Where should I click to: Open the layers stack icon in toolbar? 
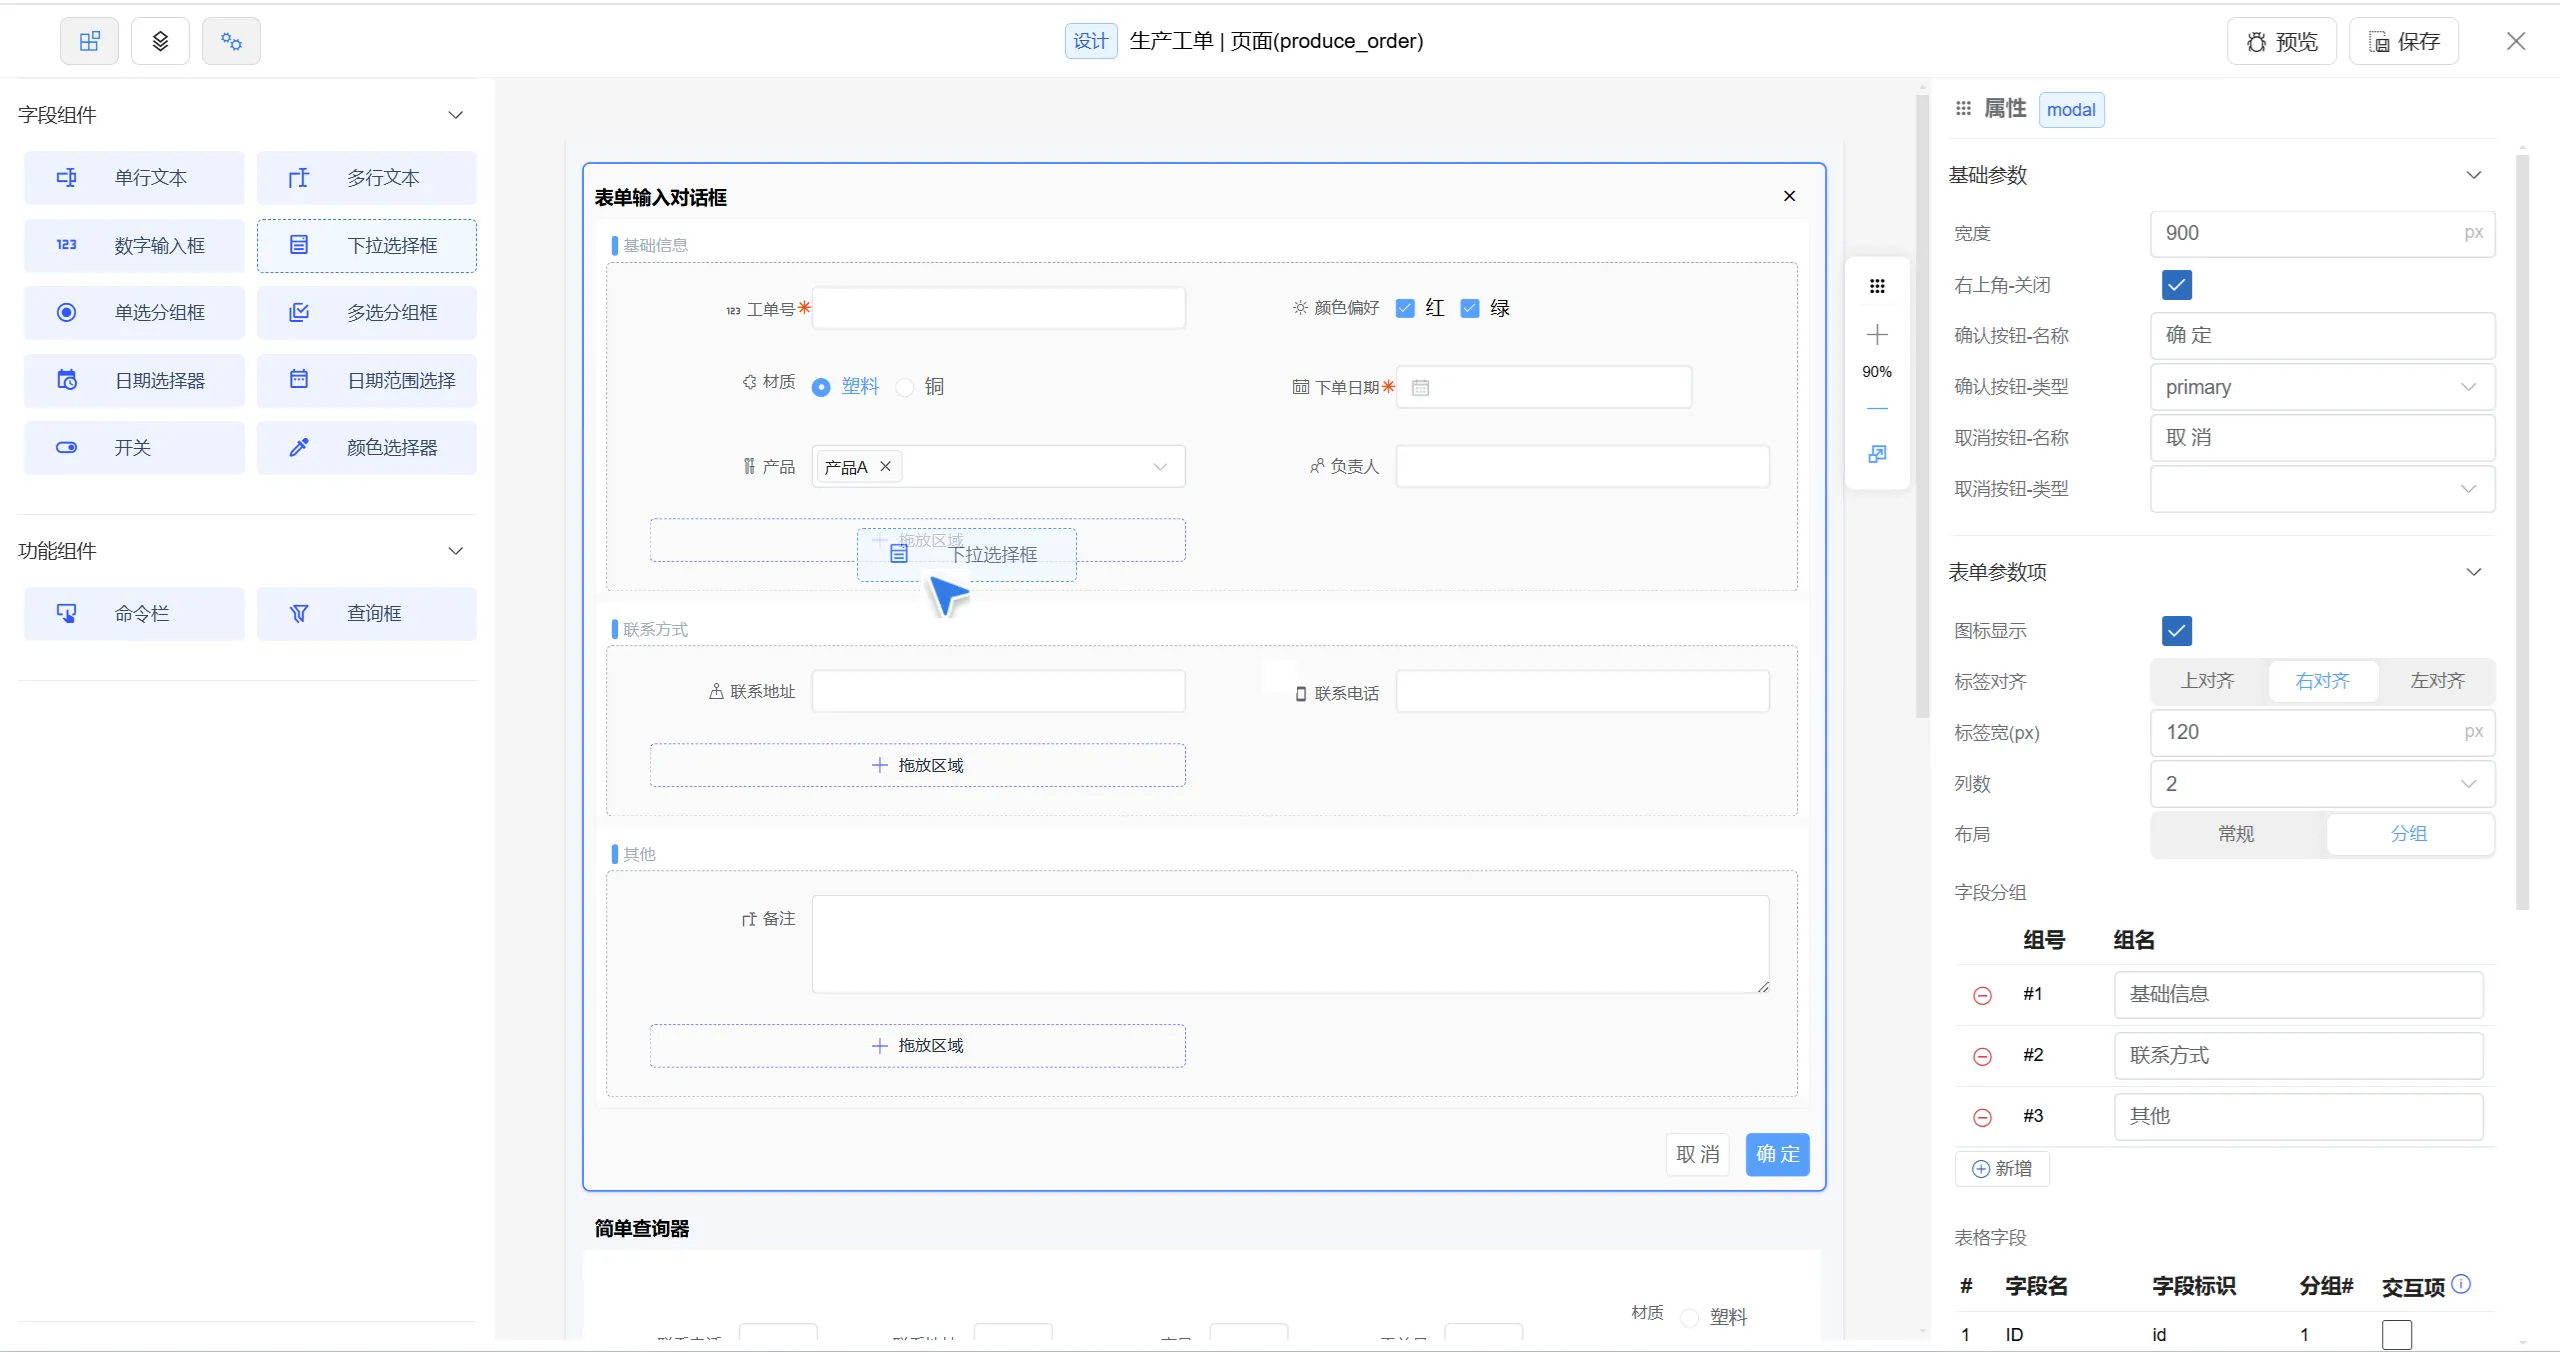160,41
